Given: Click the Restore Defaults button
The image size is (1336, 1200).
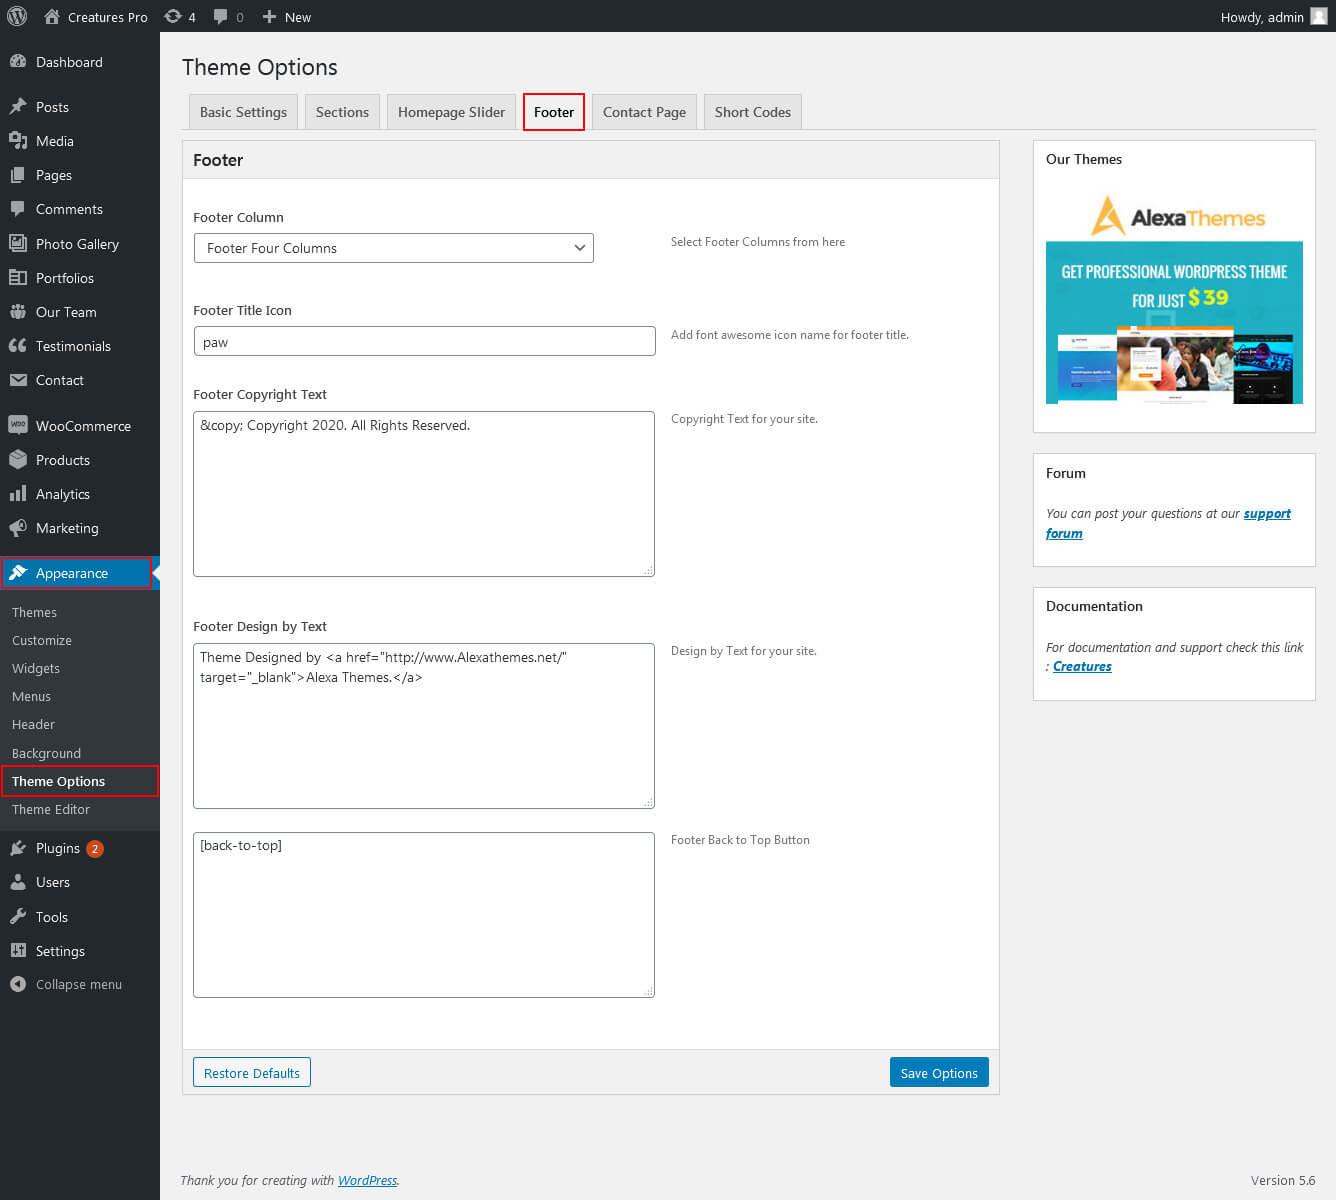Looking at the screenshot, I should tap(252, 1073).
